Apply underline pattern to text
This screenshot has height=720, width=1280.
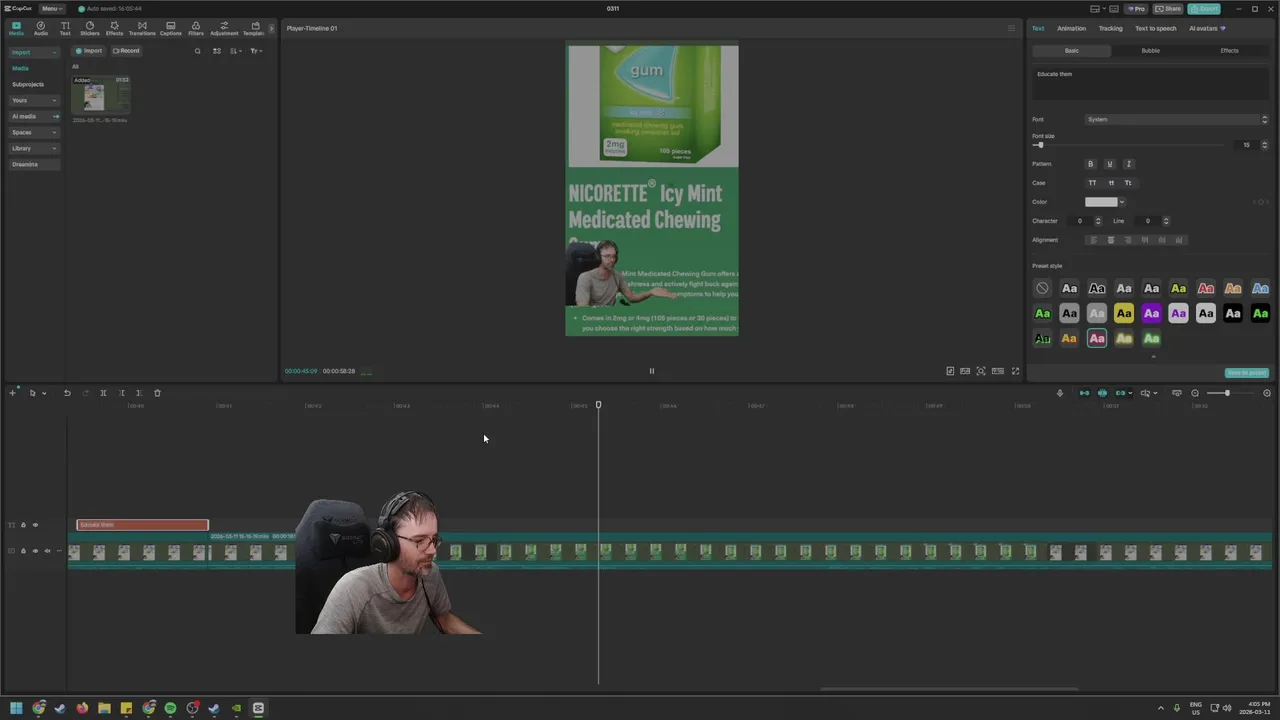pos(1110,164)
